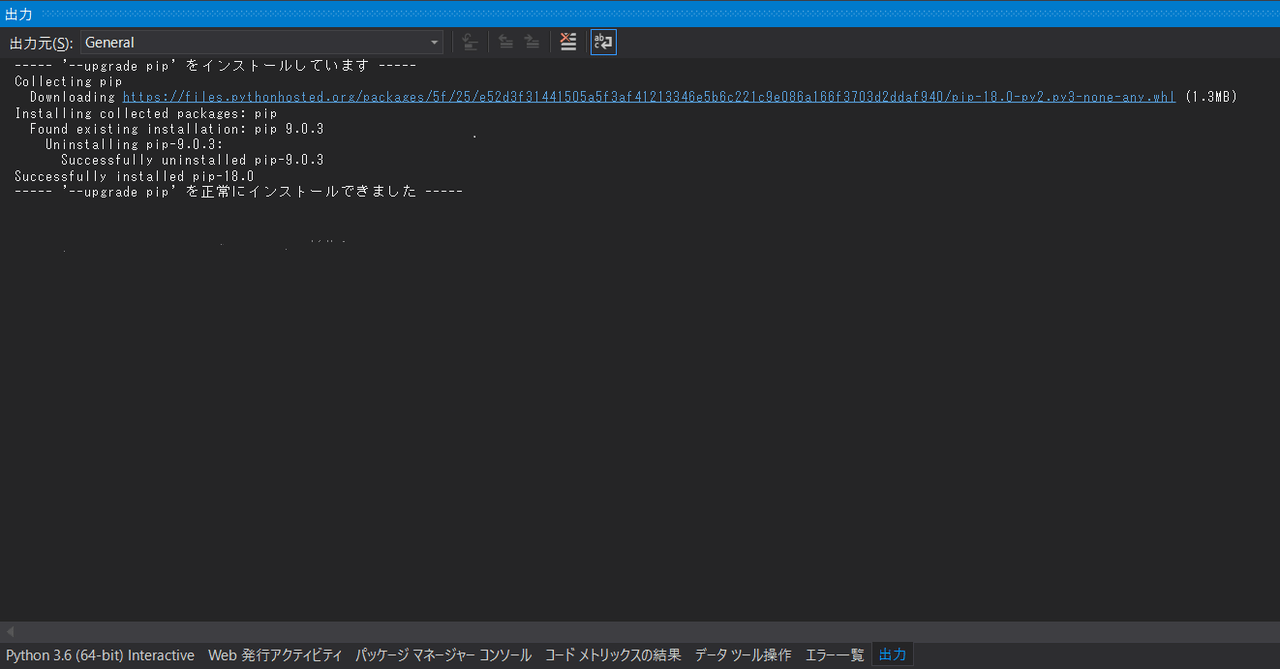Switch to Python 3.6 (64-bit) Interactive tab
Image resolution: width=1280 pixels, height=669 pixels.
point(100,655)
